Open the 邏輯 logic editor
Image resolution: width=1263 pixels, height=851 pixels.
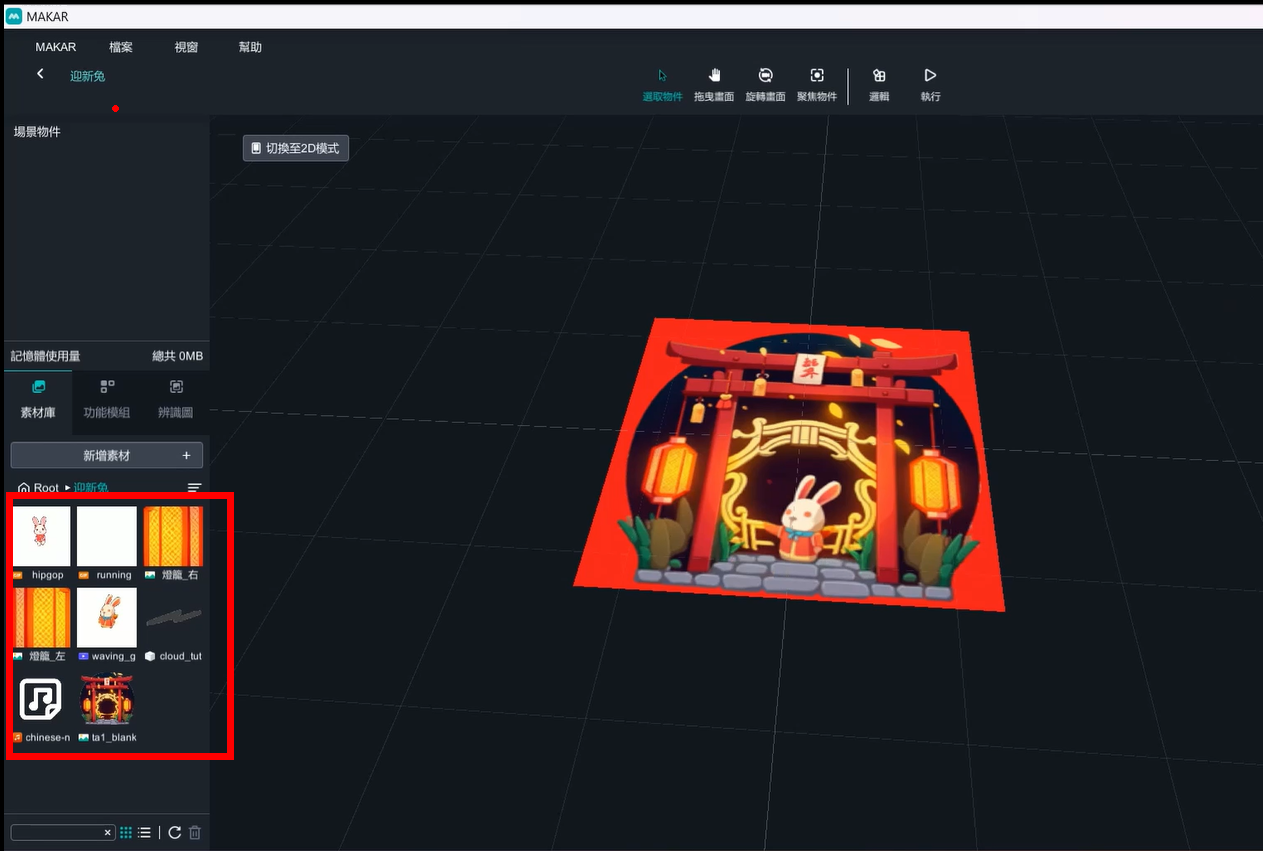point(879,84)
